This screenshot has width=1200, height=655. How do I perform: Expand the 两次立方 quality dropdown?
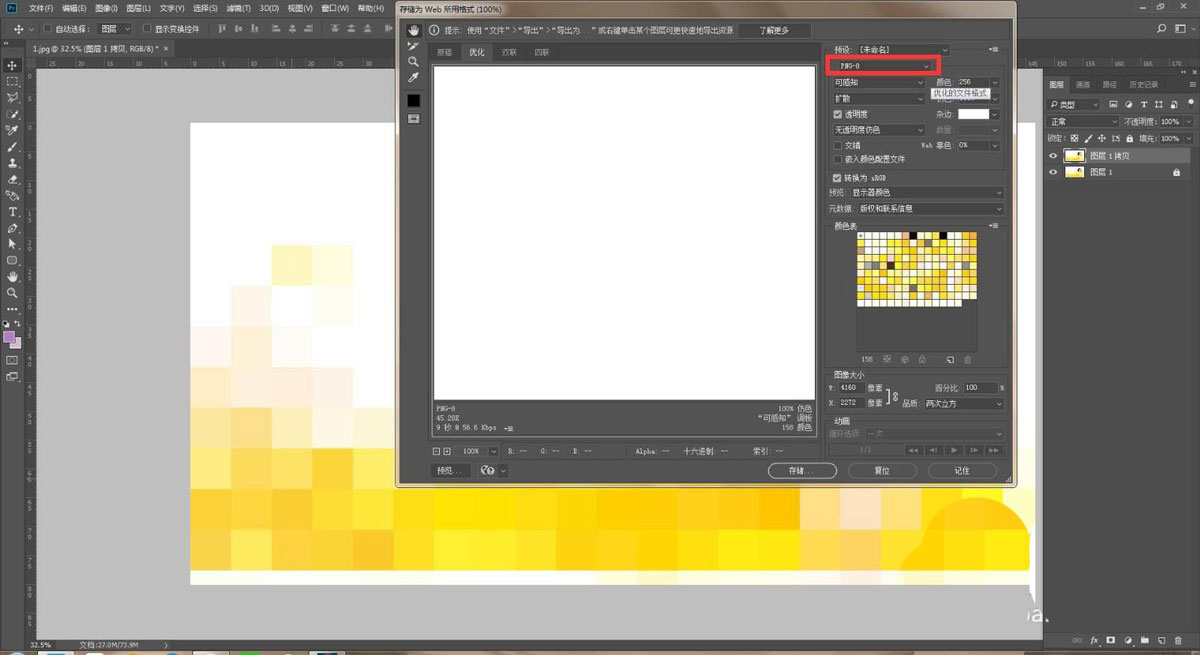point(963,403)
